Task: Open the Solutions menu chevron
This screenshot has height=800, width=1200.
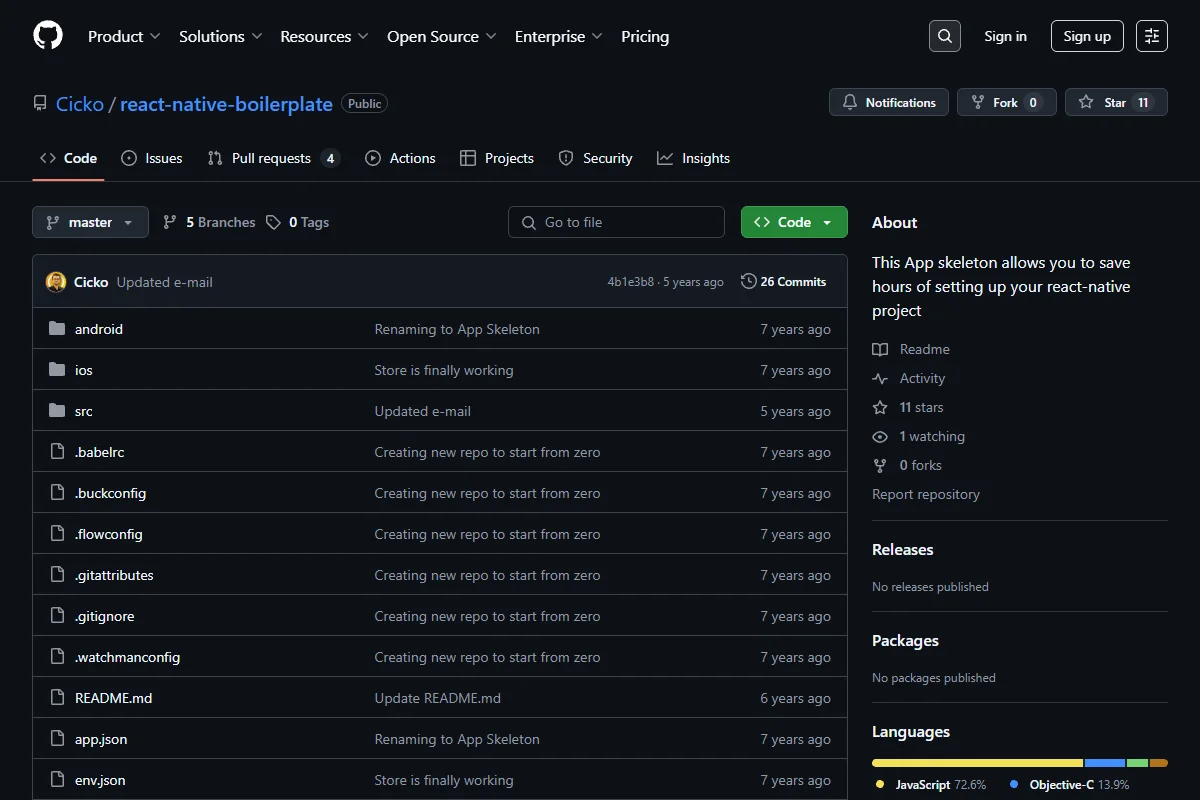Action: [x=257, y=36]
